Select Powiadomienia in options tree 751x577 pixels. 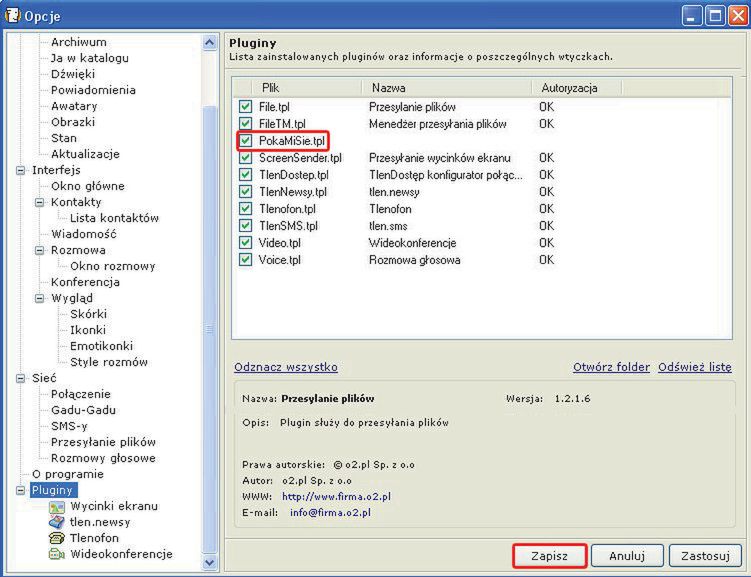(x=93, y=90)
